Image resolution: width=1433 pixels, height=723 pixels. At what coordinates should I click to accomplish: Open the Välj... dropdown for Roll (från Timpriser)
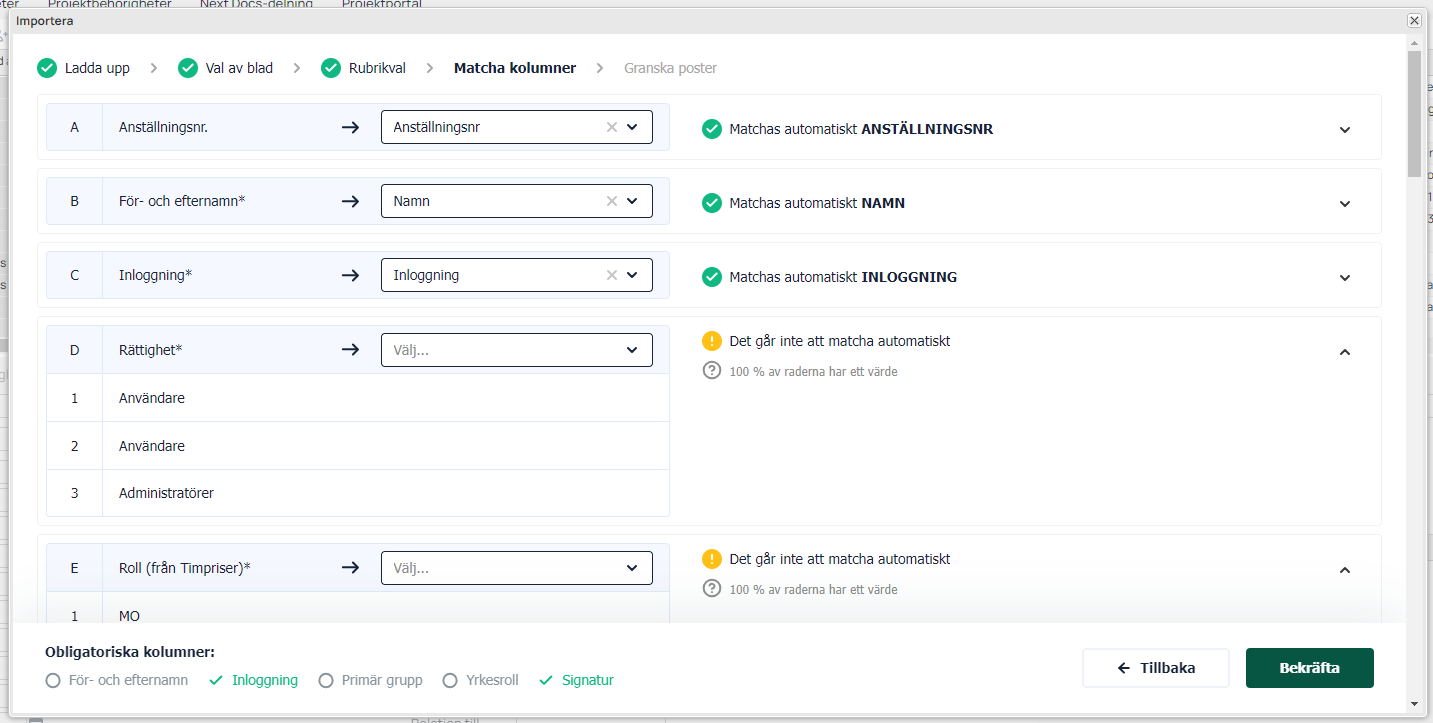pyautogui.click(x=516, y=568)
